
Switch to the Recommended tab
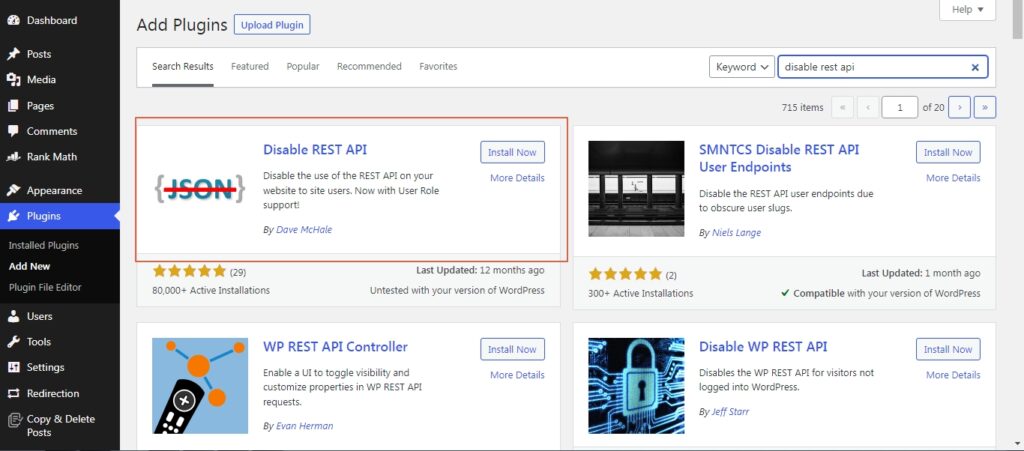click(369, 67)
